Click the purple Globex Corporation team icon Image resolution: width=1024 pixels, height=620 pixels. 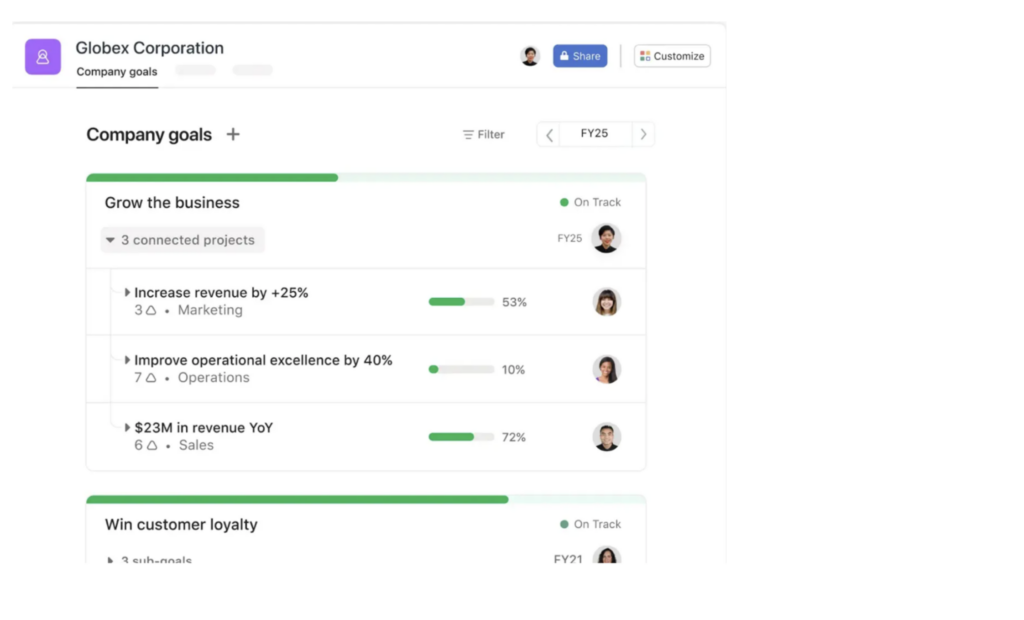[42, 57]
